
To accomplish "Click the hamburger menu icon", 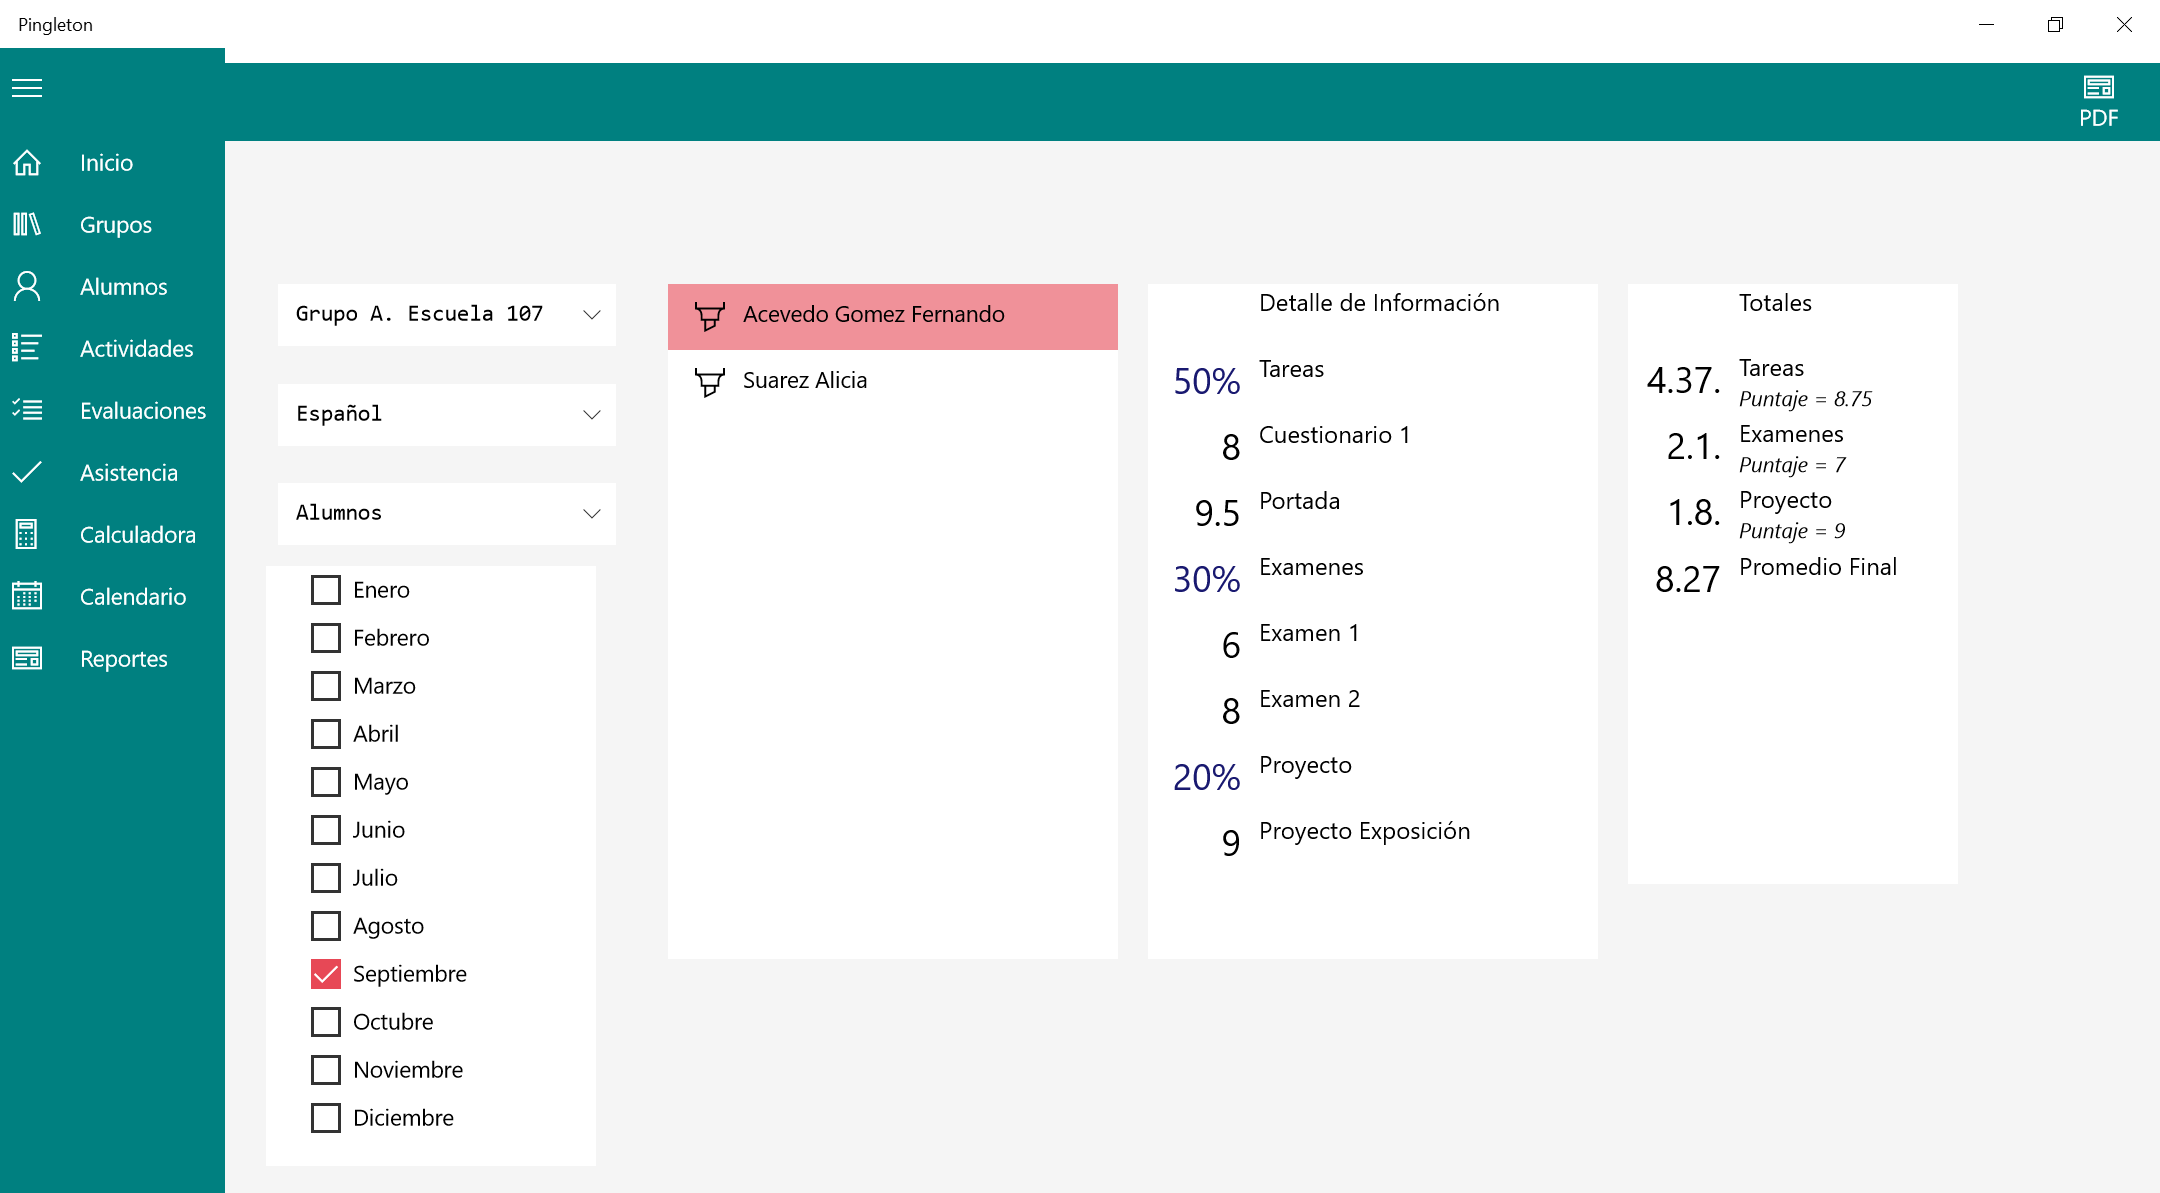I will tap(27, 88).
